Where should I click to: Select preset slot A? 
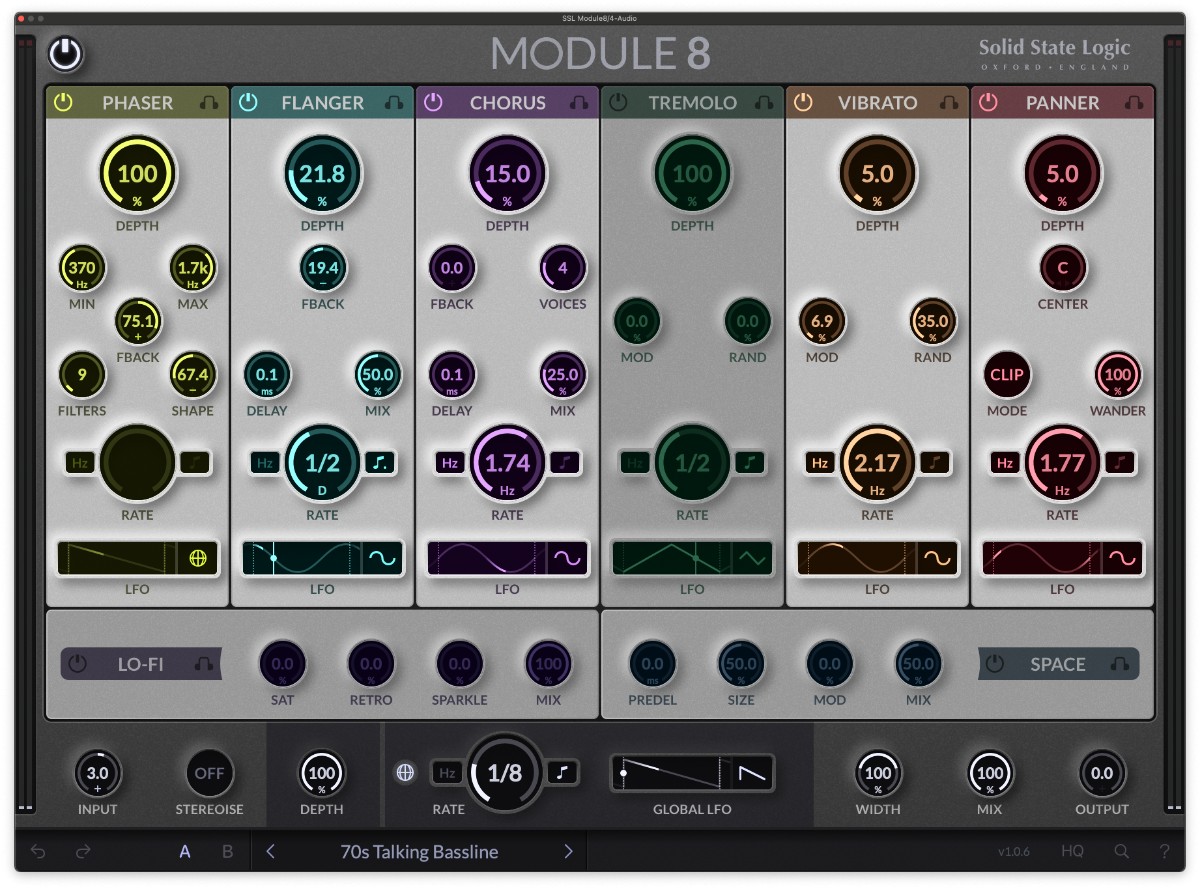click(184, 851)
